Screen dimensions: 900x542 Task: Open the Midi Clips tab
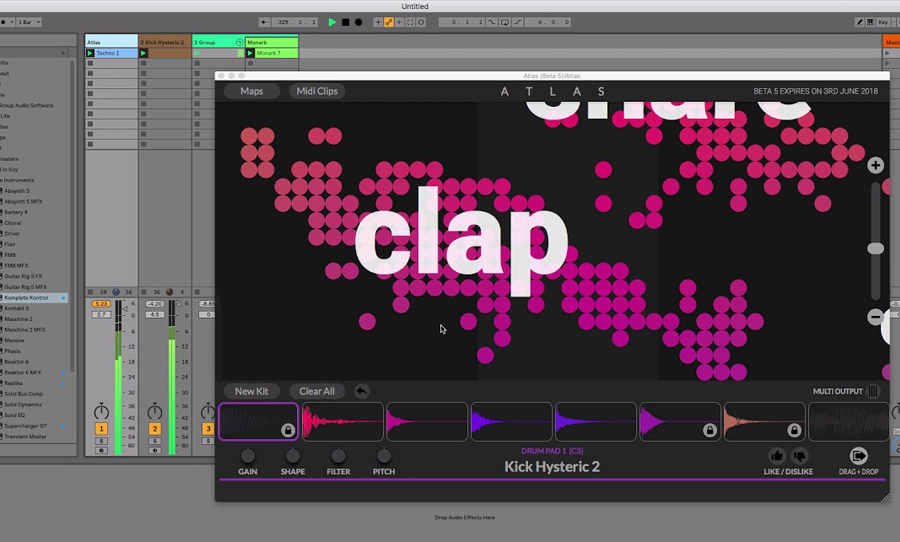[x=317, y=91]
